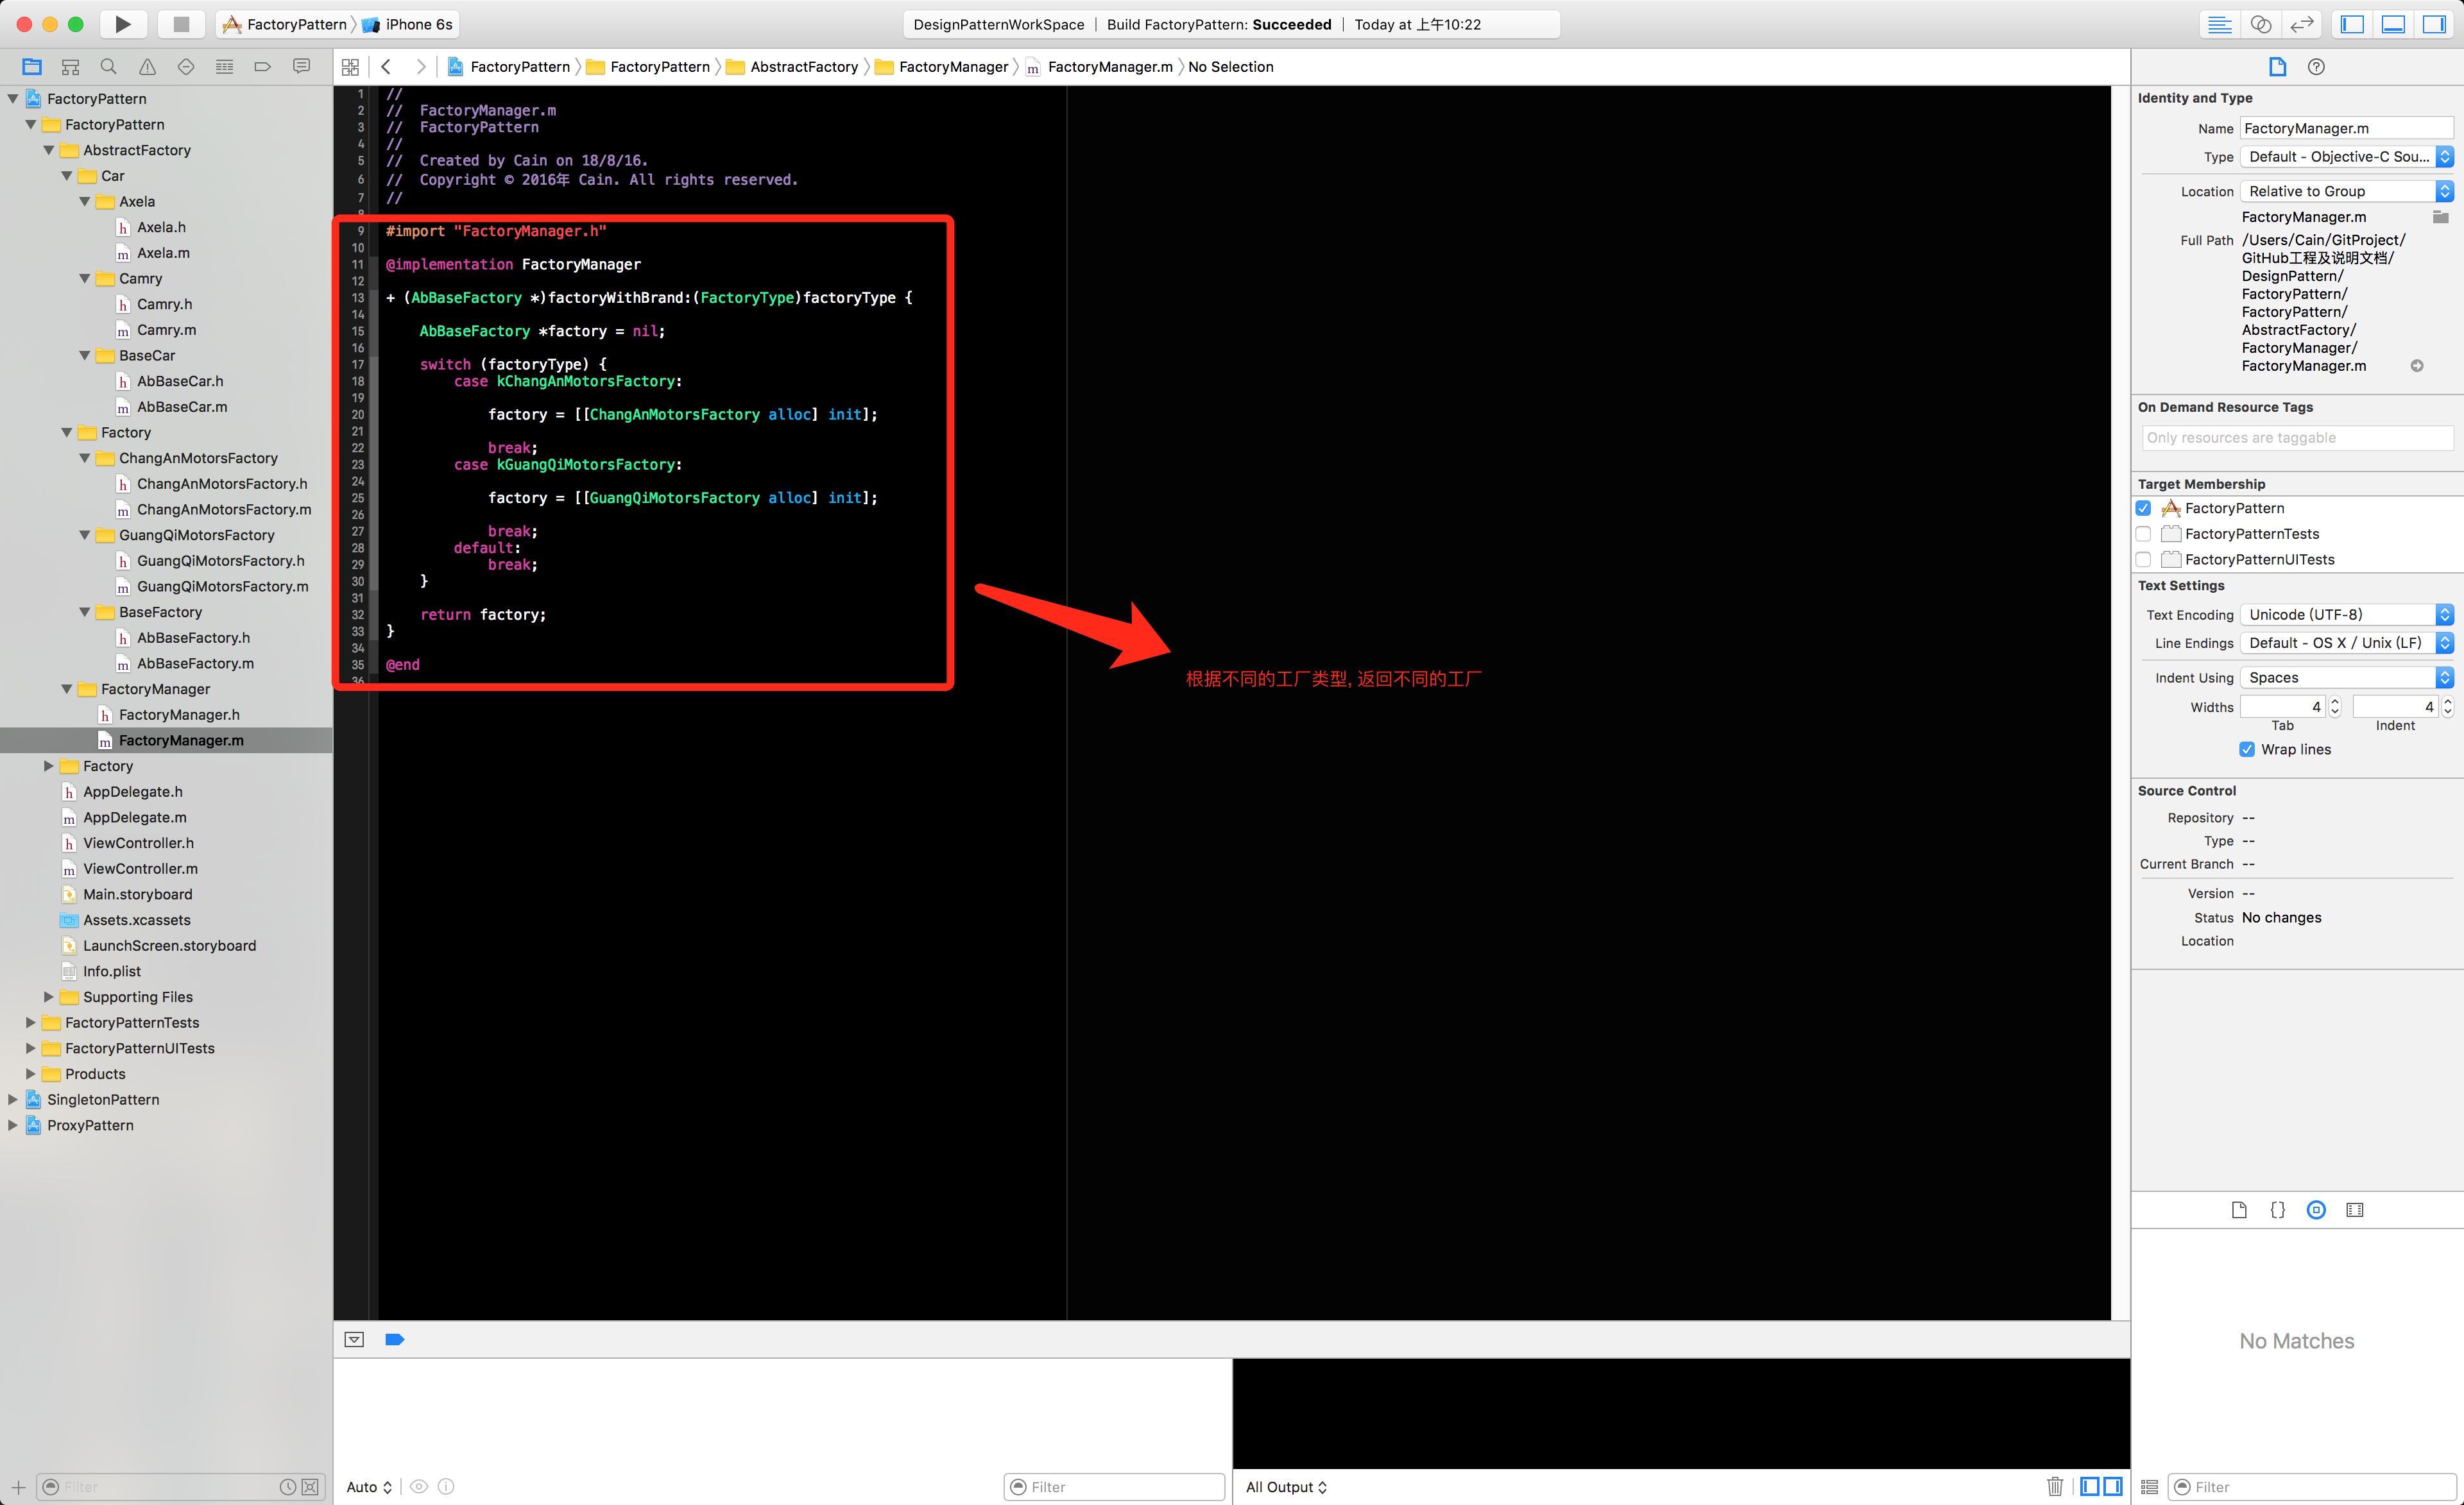Switch to the Assistant editor
The image size is (2464, 1505).
point(2261,24)
